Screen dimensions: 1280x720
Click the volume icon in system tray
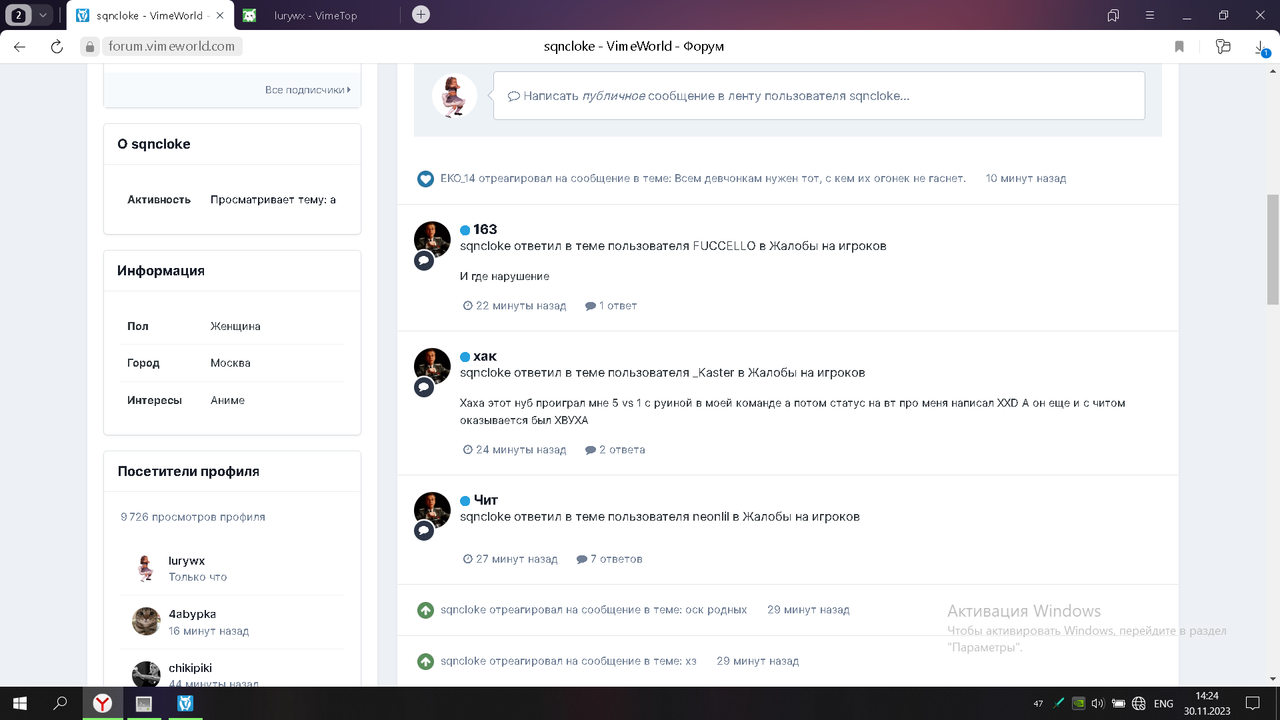pos(1097,704)
